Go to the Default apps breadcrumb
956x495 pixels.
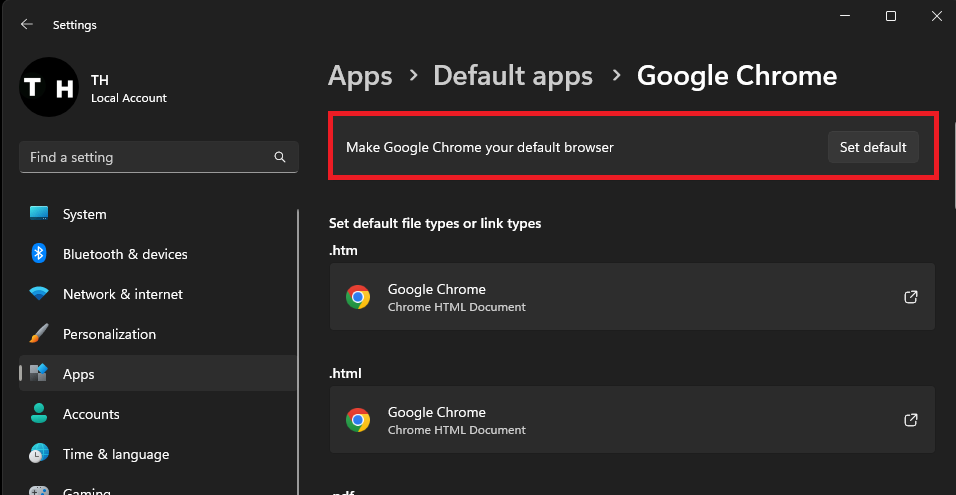pyautogui.click(x=513, y=76)
